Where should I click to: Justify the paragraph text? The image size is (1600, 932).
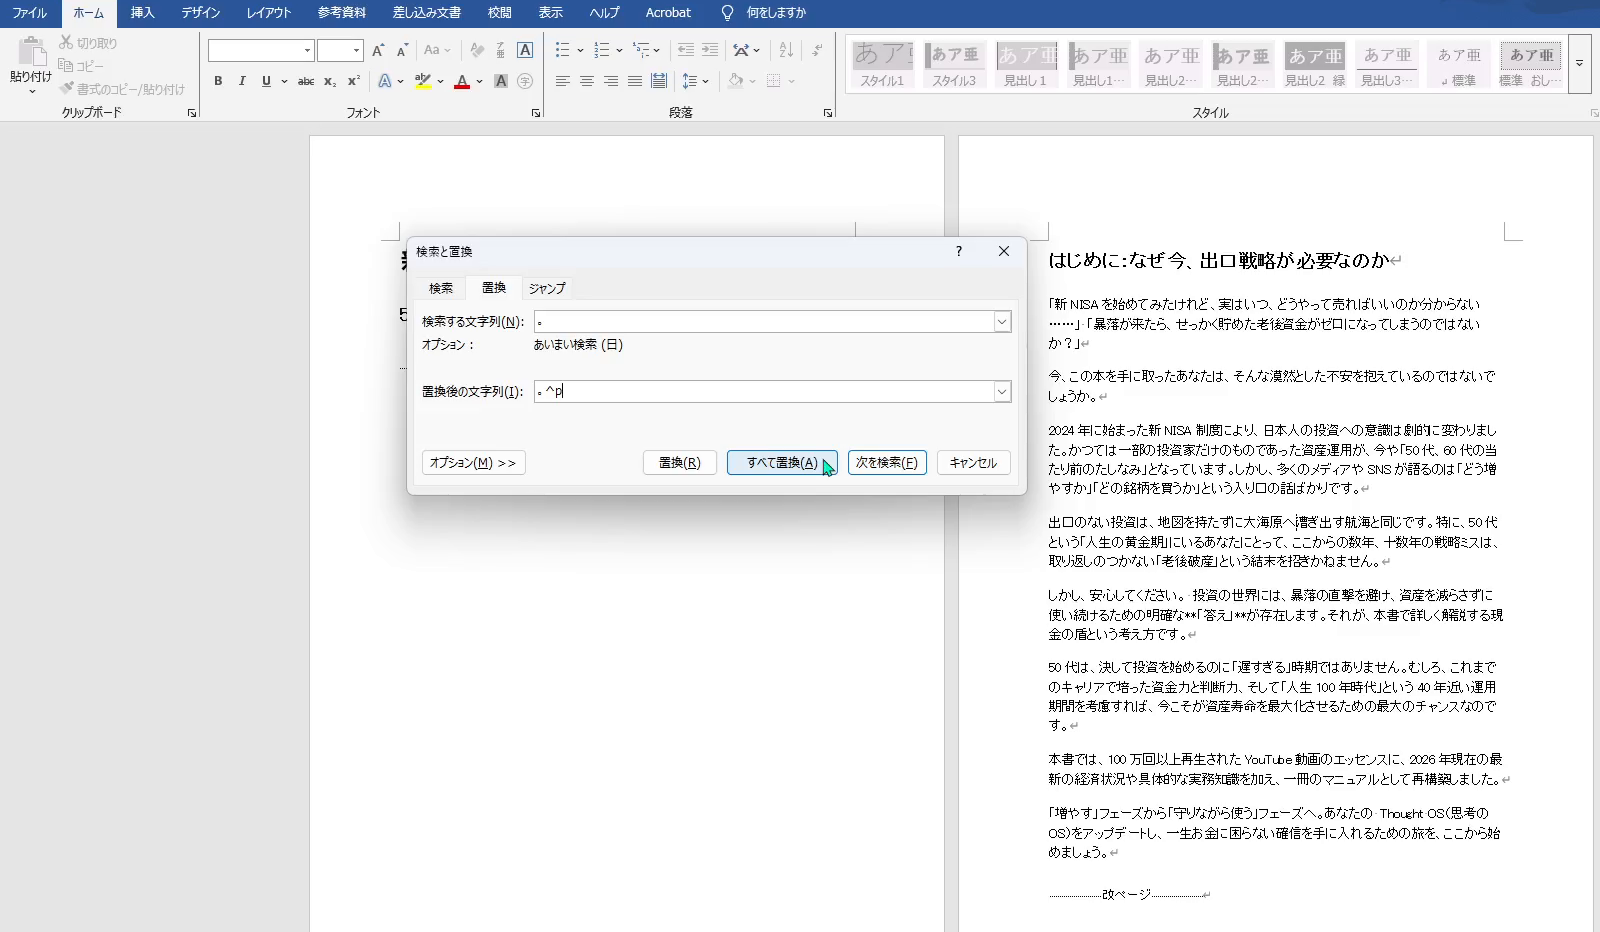[635, 81]
